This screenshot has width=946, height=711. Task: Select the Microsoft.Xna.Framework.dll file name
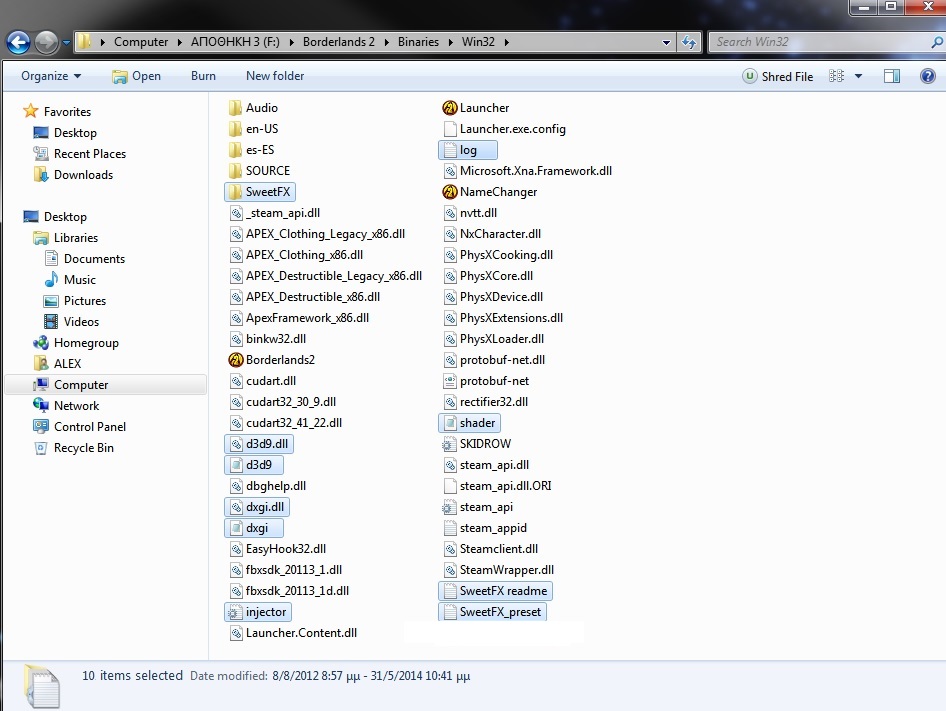[536, 171]
